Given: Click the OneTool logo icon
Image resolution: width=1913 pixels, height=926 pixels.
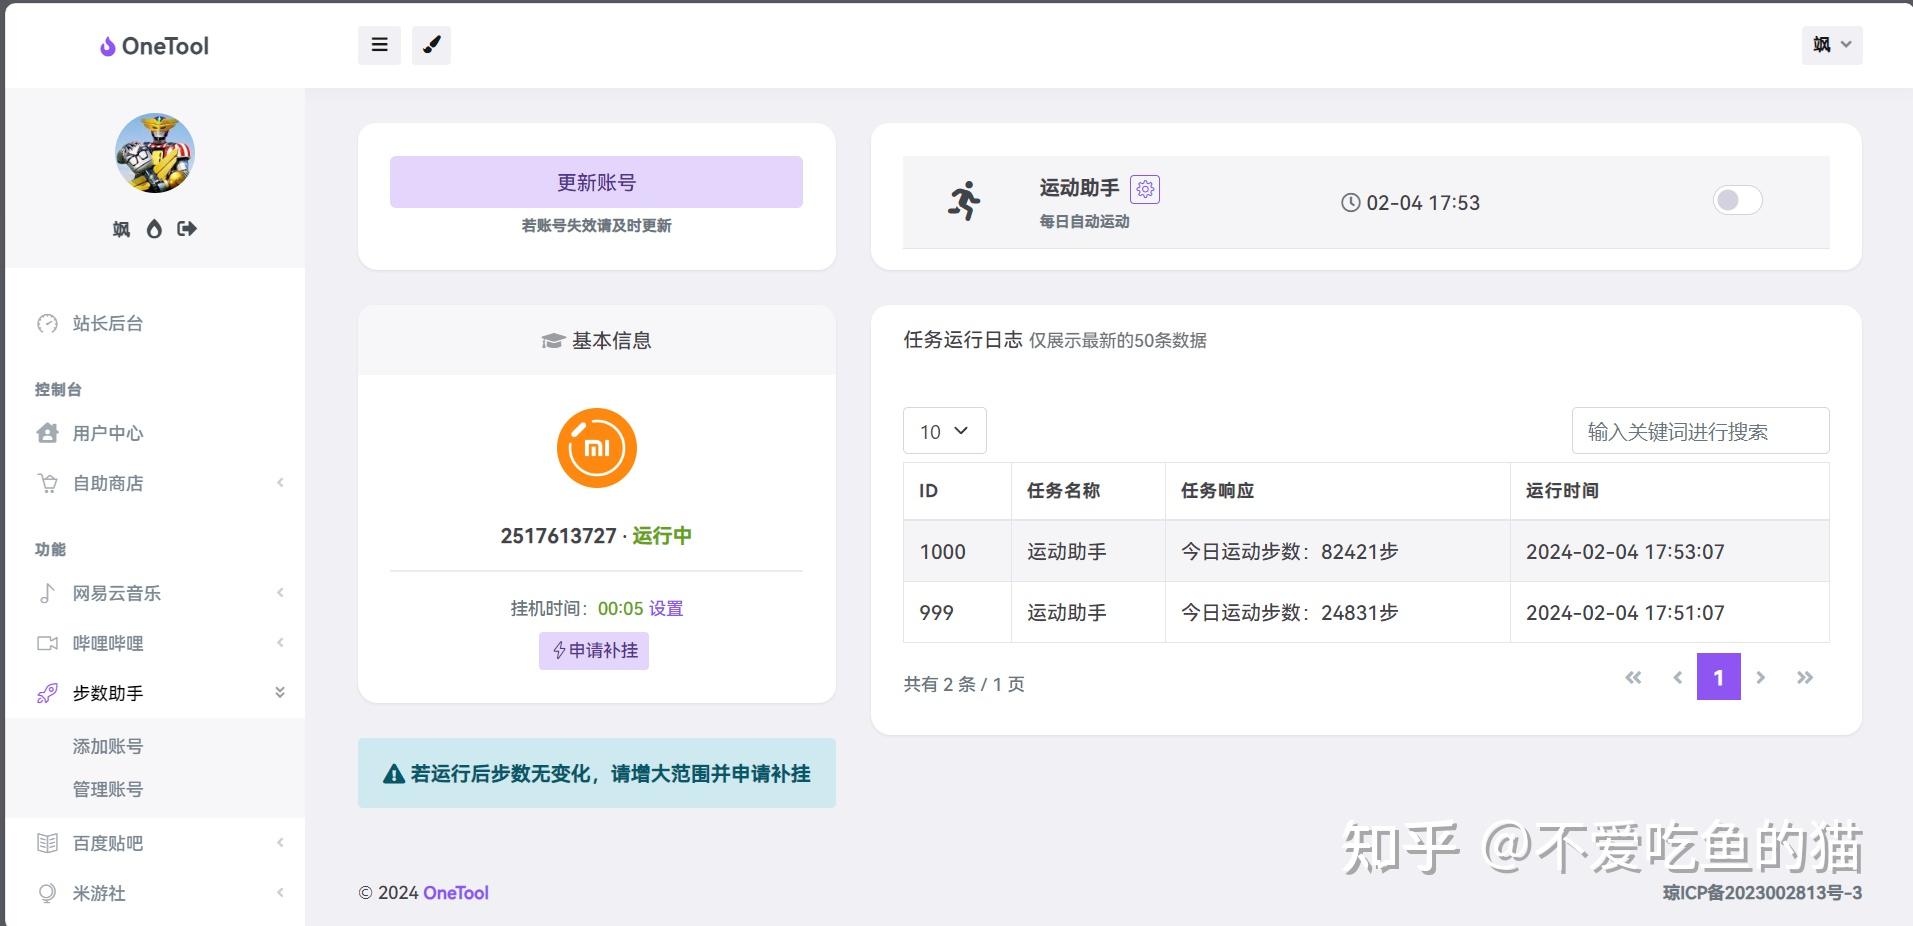Looking at the screenshot, I should click(x=107, y=46).
